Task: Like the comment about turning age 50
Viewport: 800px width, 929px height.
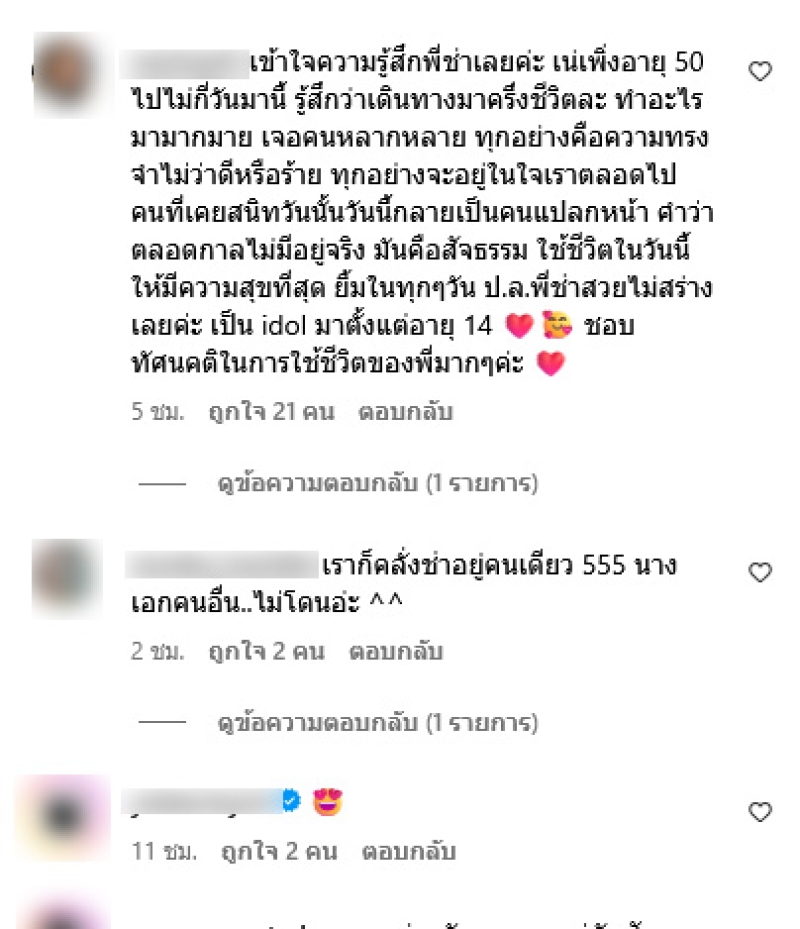Action: click(x=760, y=71)
